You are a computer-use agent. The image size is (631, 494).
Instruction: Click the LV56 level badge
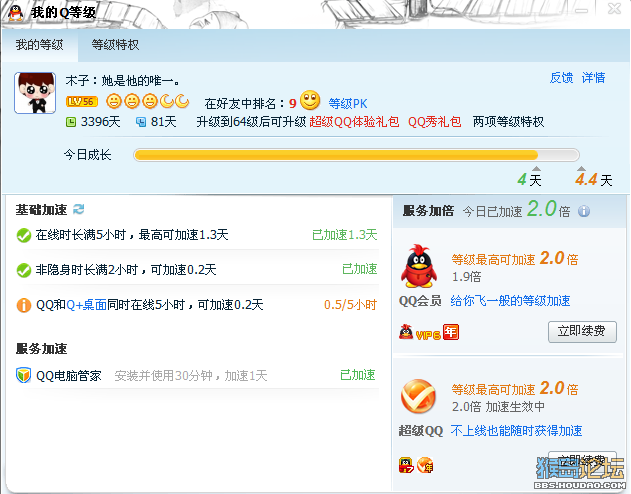pos(82,101)
